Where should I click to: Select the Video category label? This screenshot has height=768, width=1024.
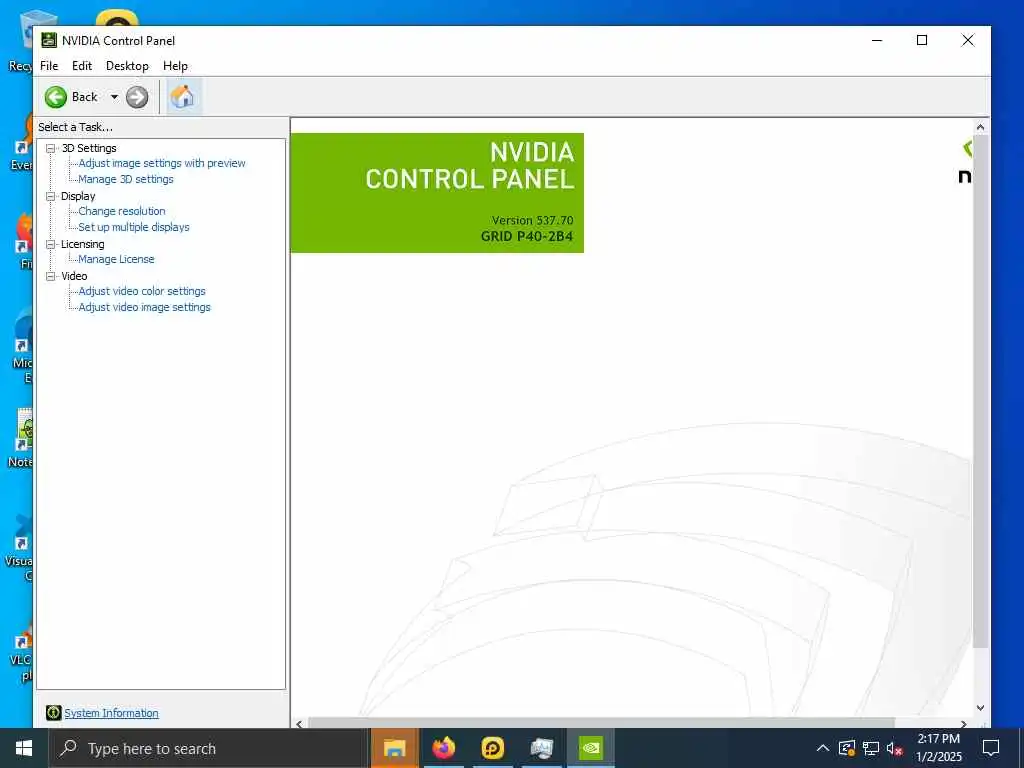coord(74,276)
